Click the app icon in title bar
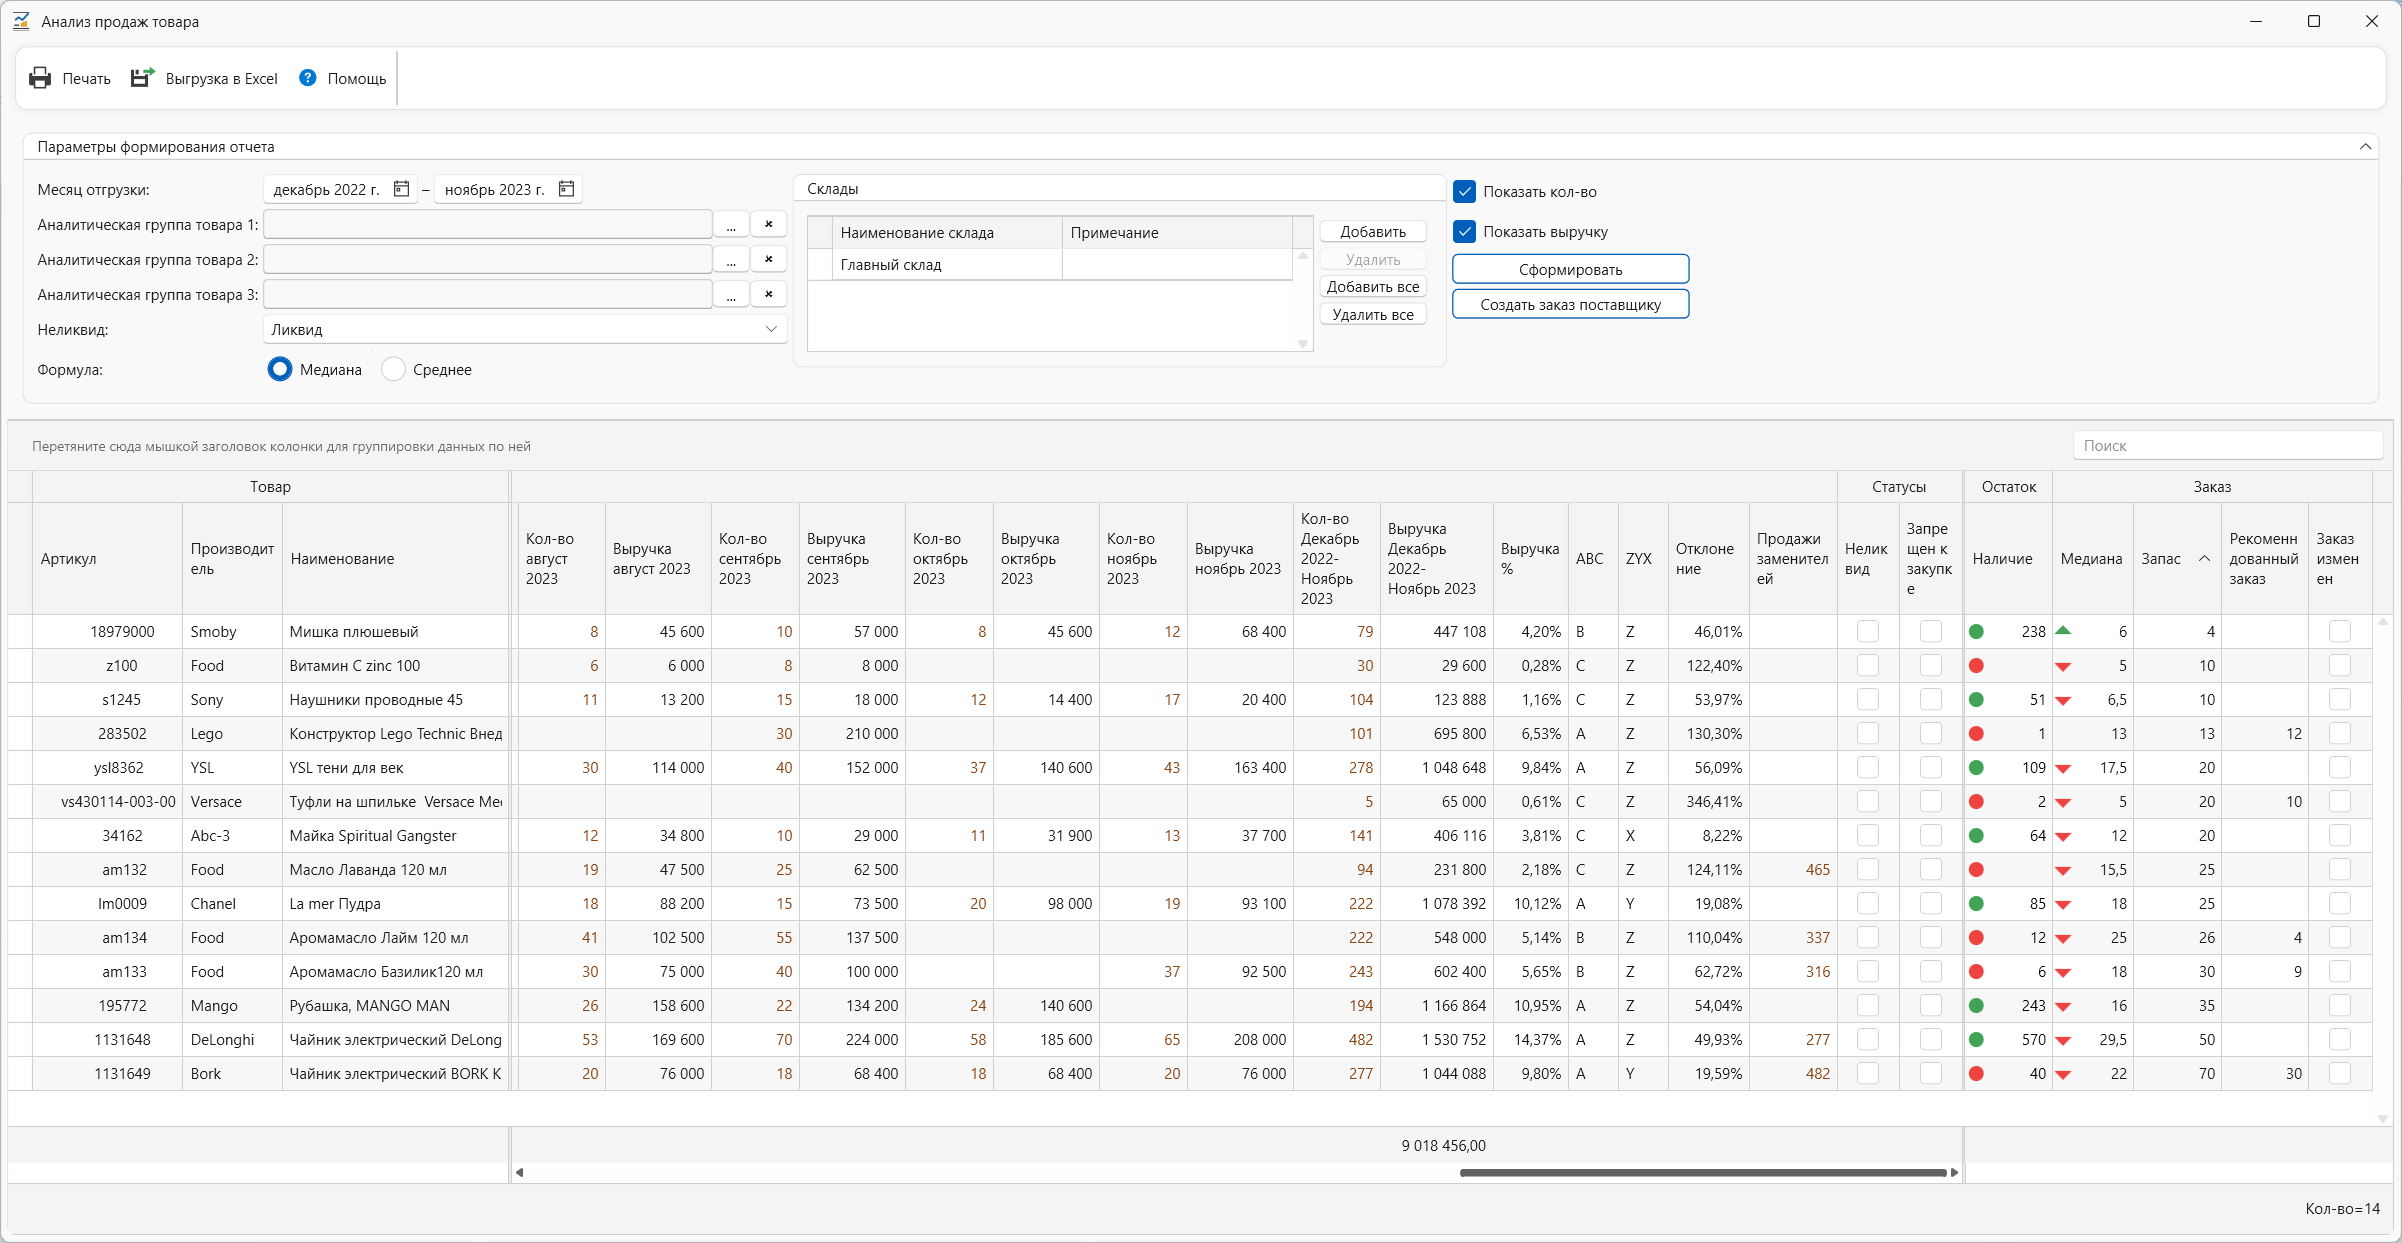This screenshot has width=2402, height=1243. 21,21
